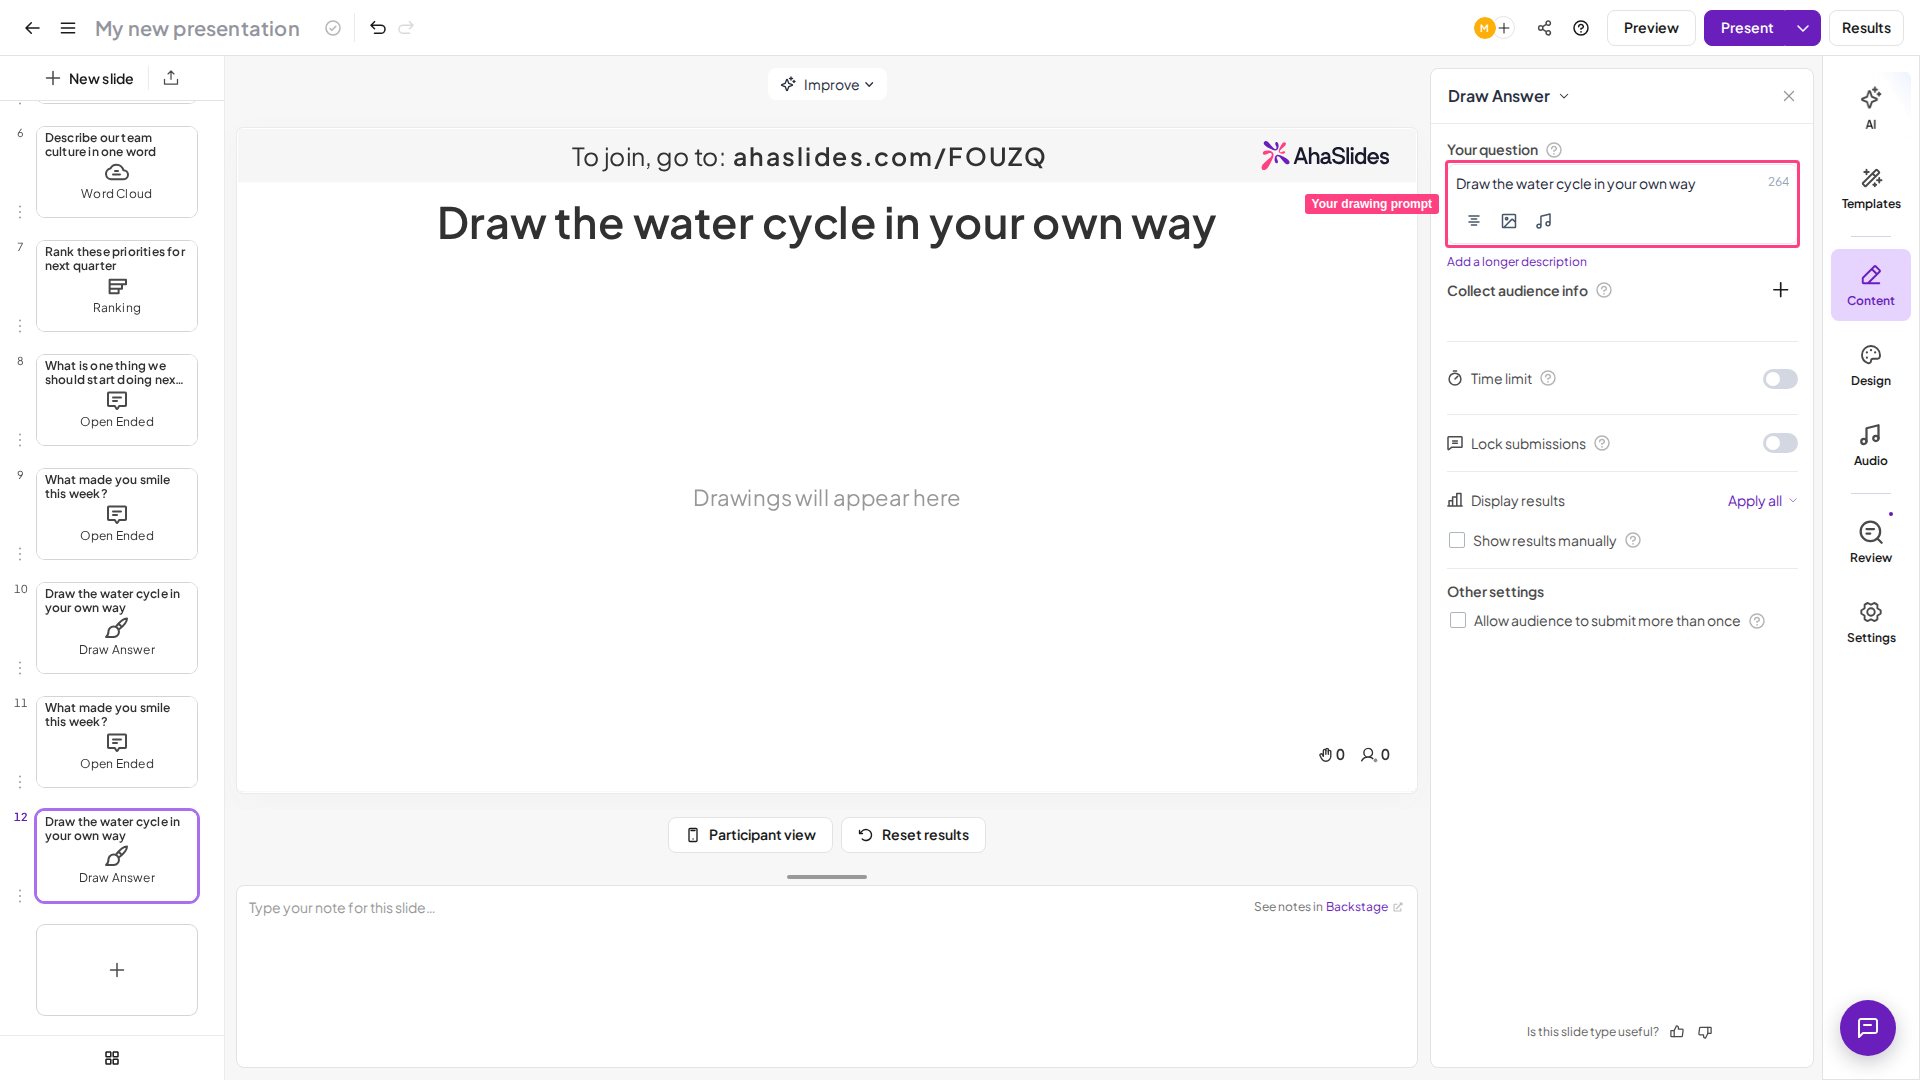Click the thumbs down feedback icon
Screen dimensions: 1920x1080
tap(1705, 1032)
